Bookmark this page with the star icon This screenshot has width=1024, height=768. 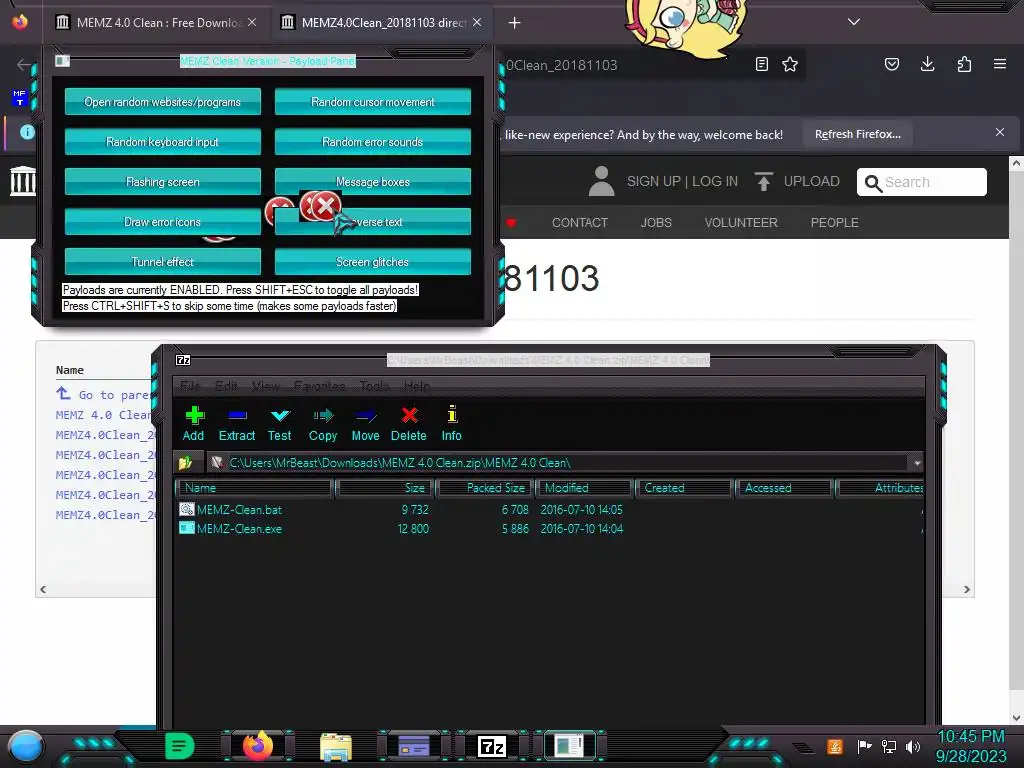(x=790, y=64)
